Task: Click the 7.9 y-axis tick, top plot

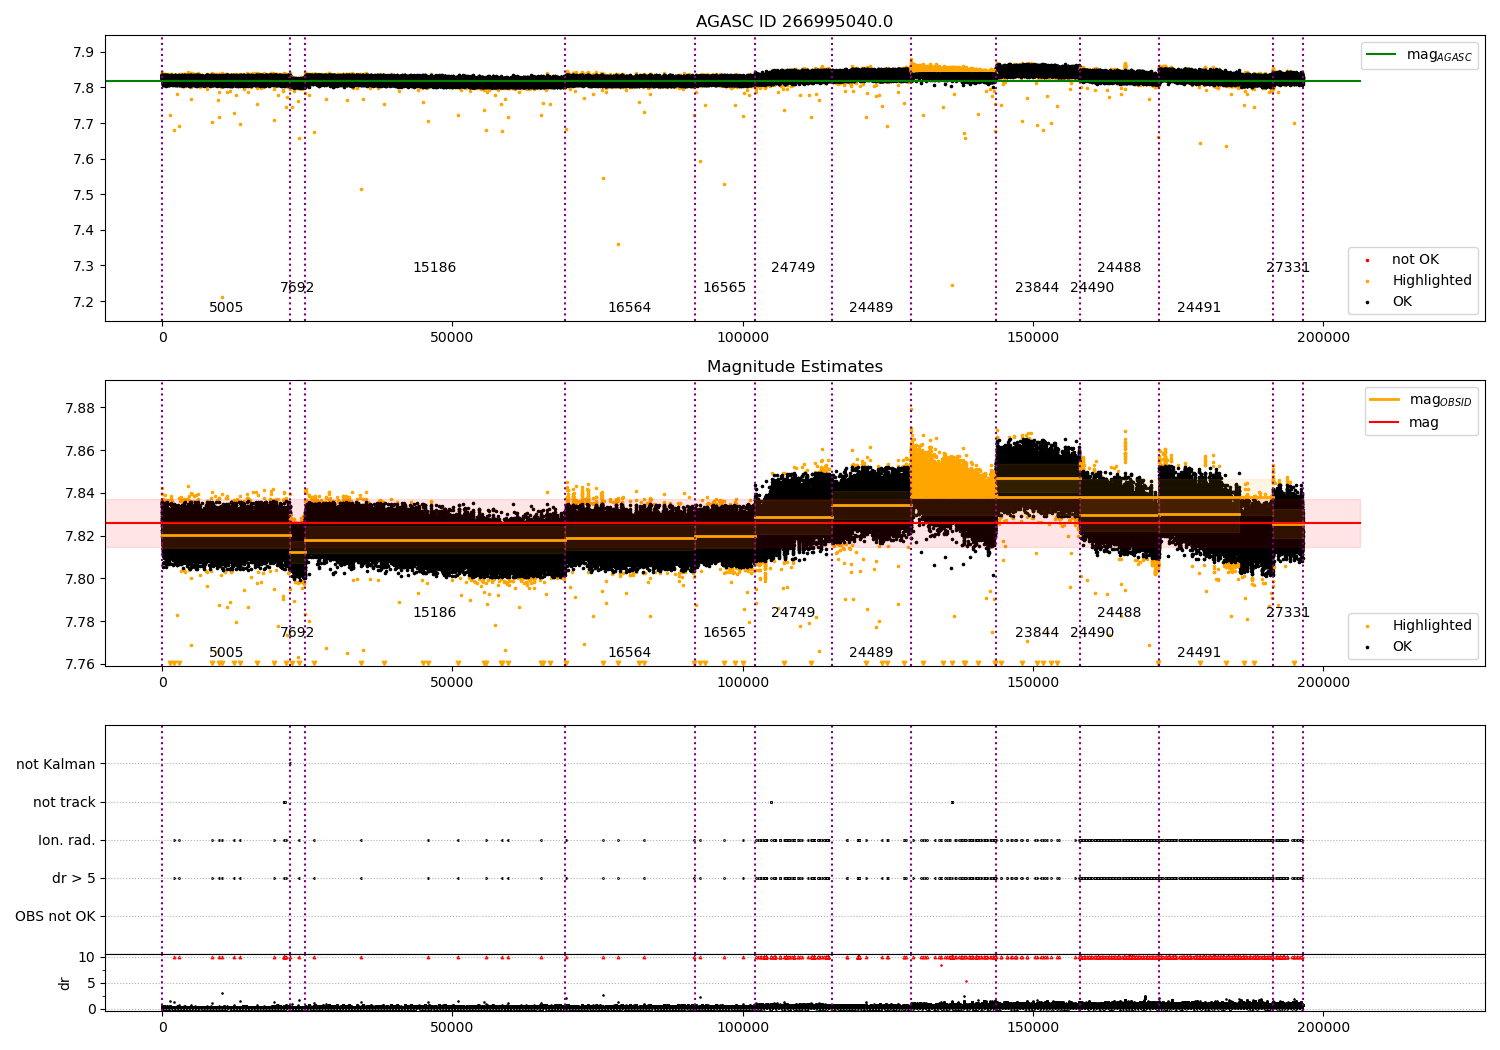Action: click(x=84, y=52)
